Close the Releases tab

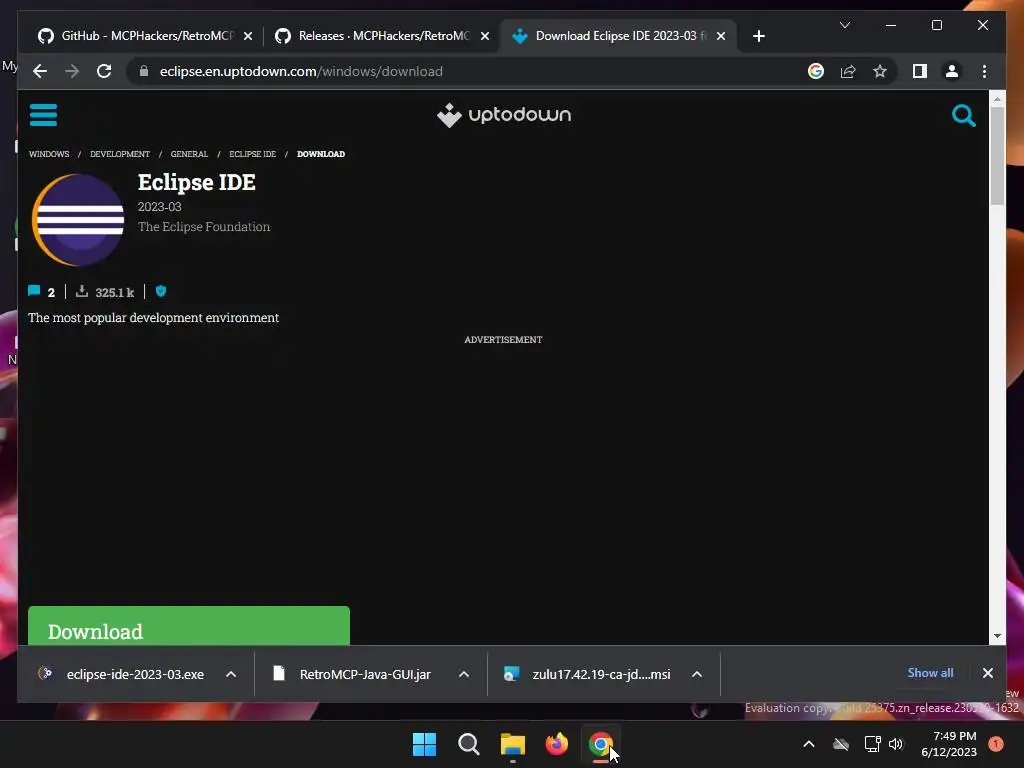(x=485, y=36)
